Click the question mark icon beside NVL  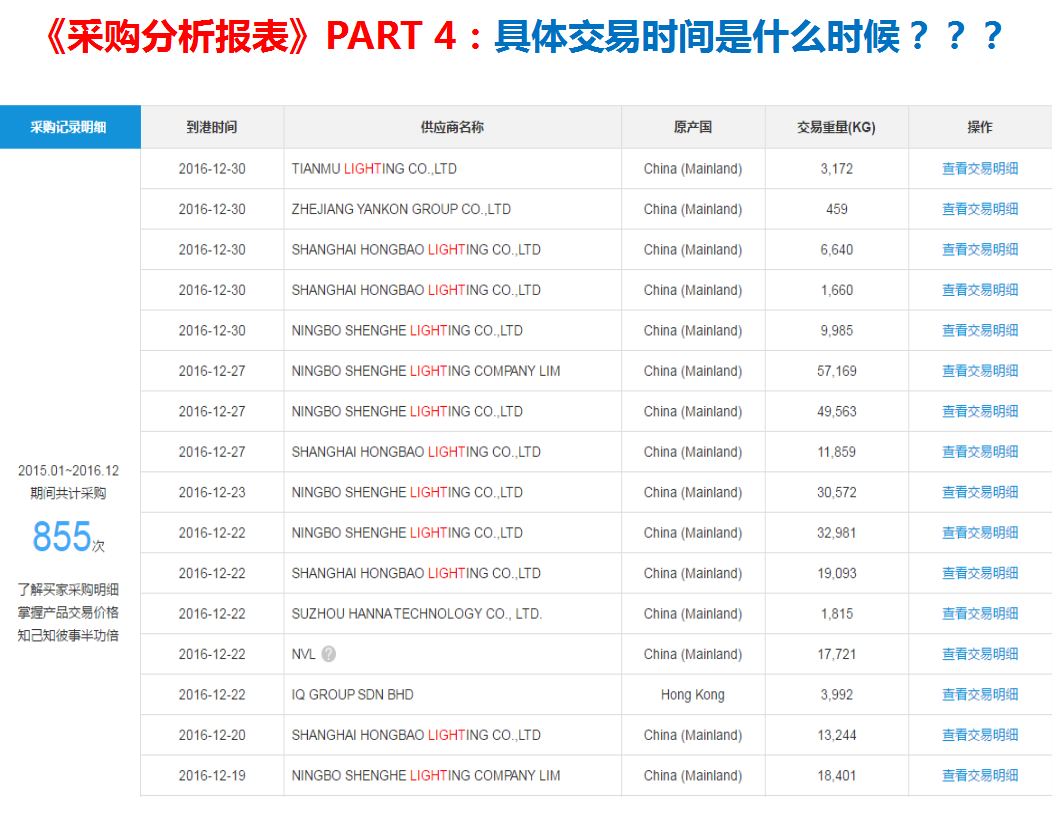click(329, 654)
